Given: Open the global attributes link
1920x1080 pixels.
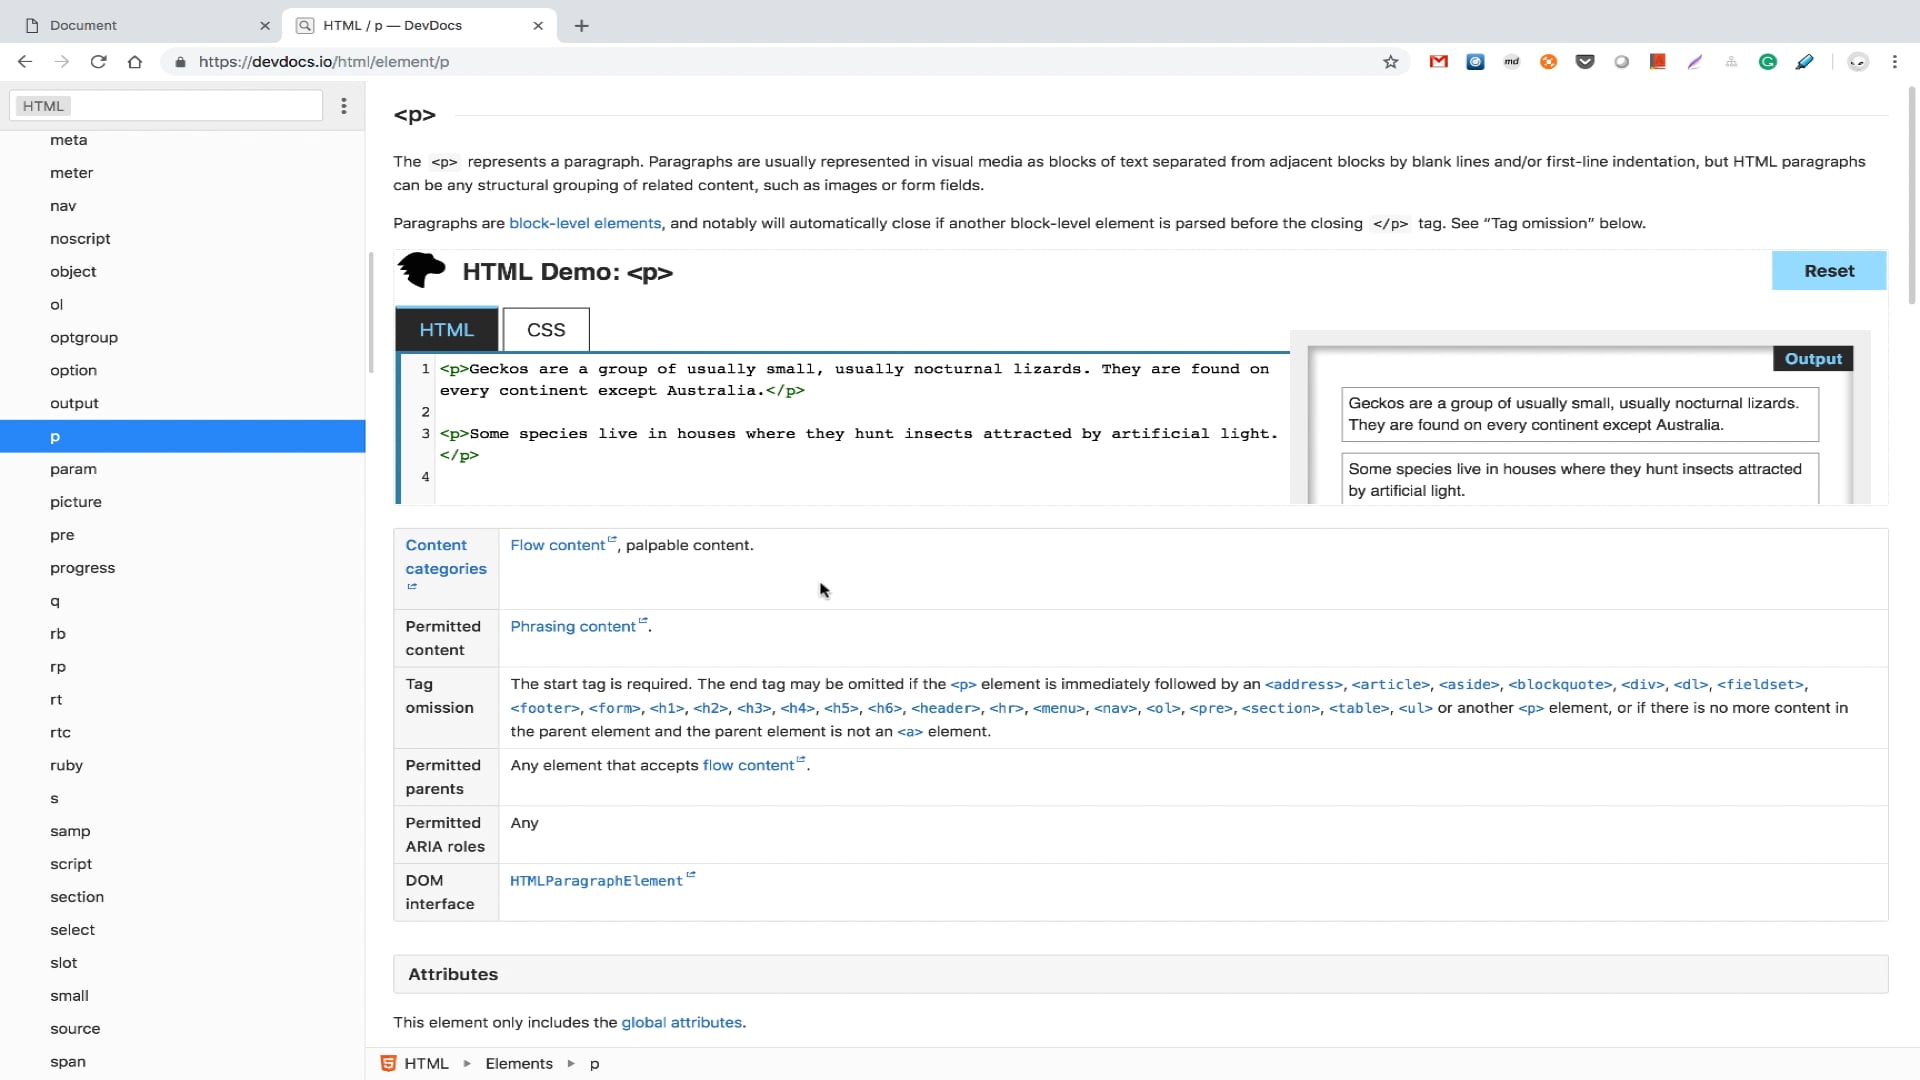Looking at the screenshot, I should click(681, 1022).
